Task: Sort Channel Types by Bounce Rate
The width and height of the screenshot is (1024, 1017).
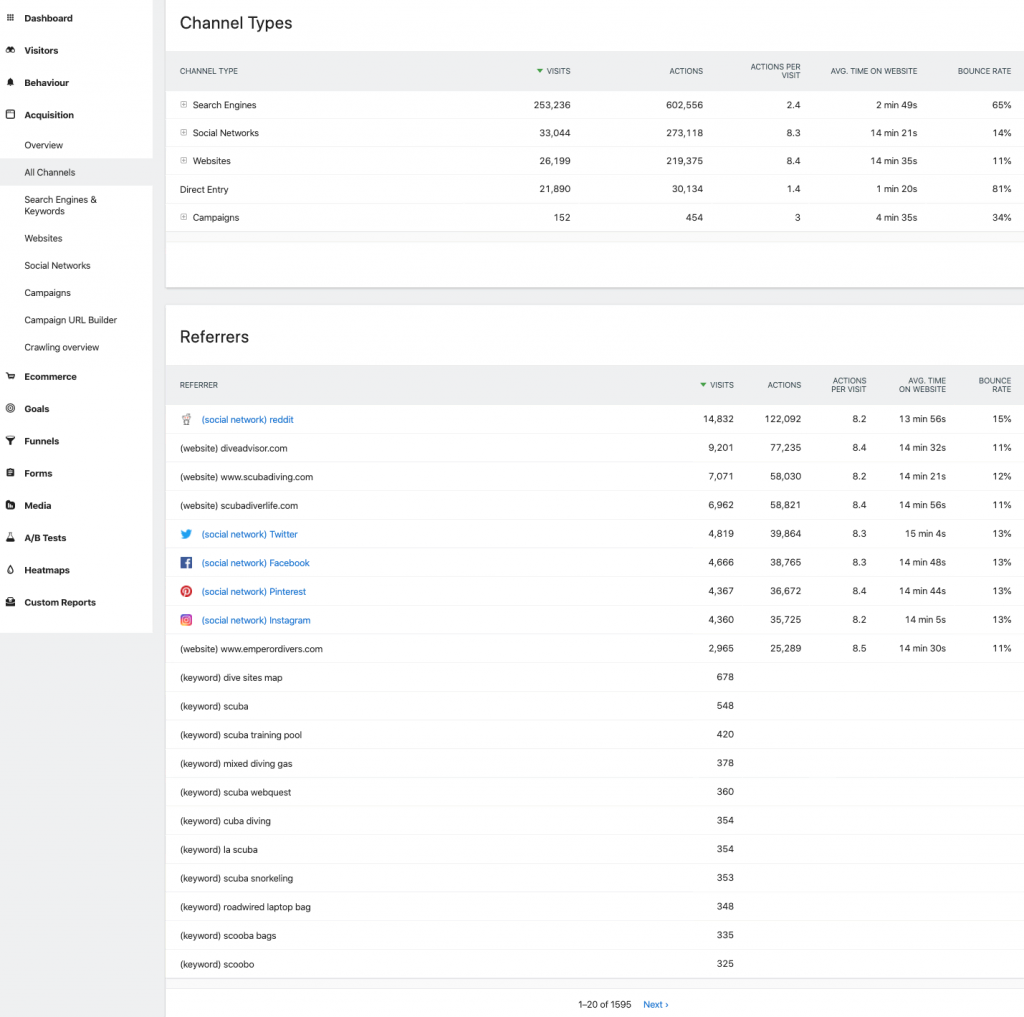Action: point(984,71)
